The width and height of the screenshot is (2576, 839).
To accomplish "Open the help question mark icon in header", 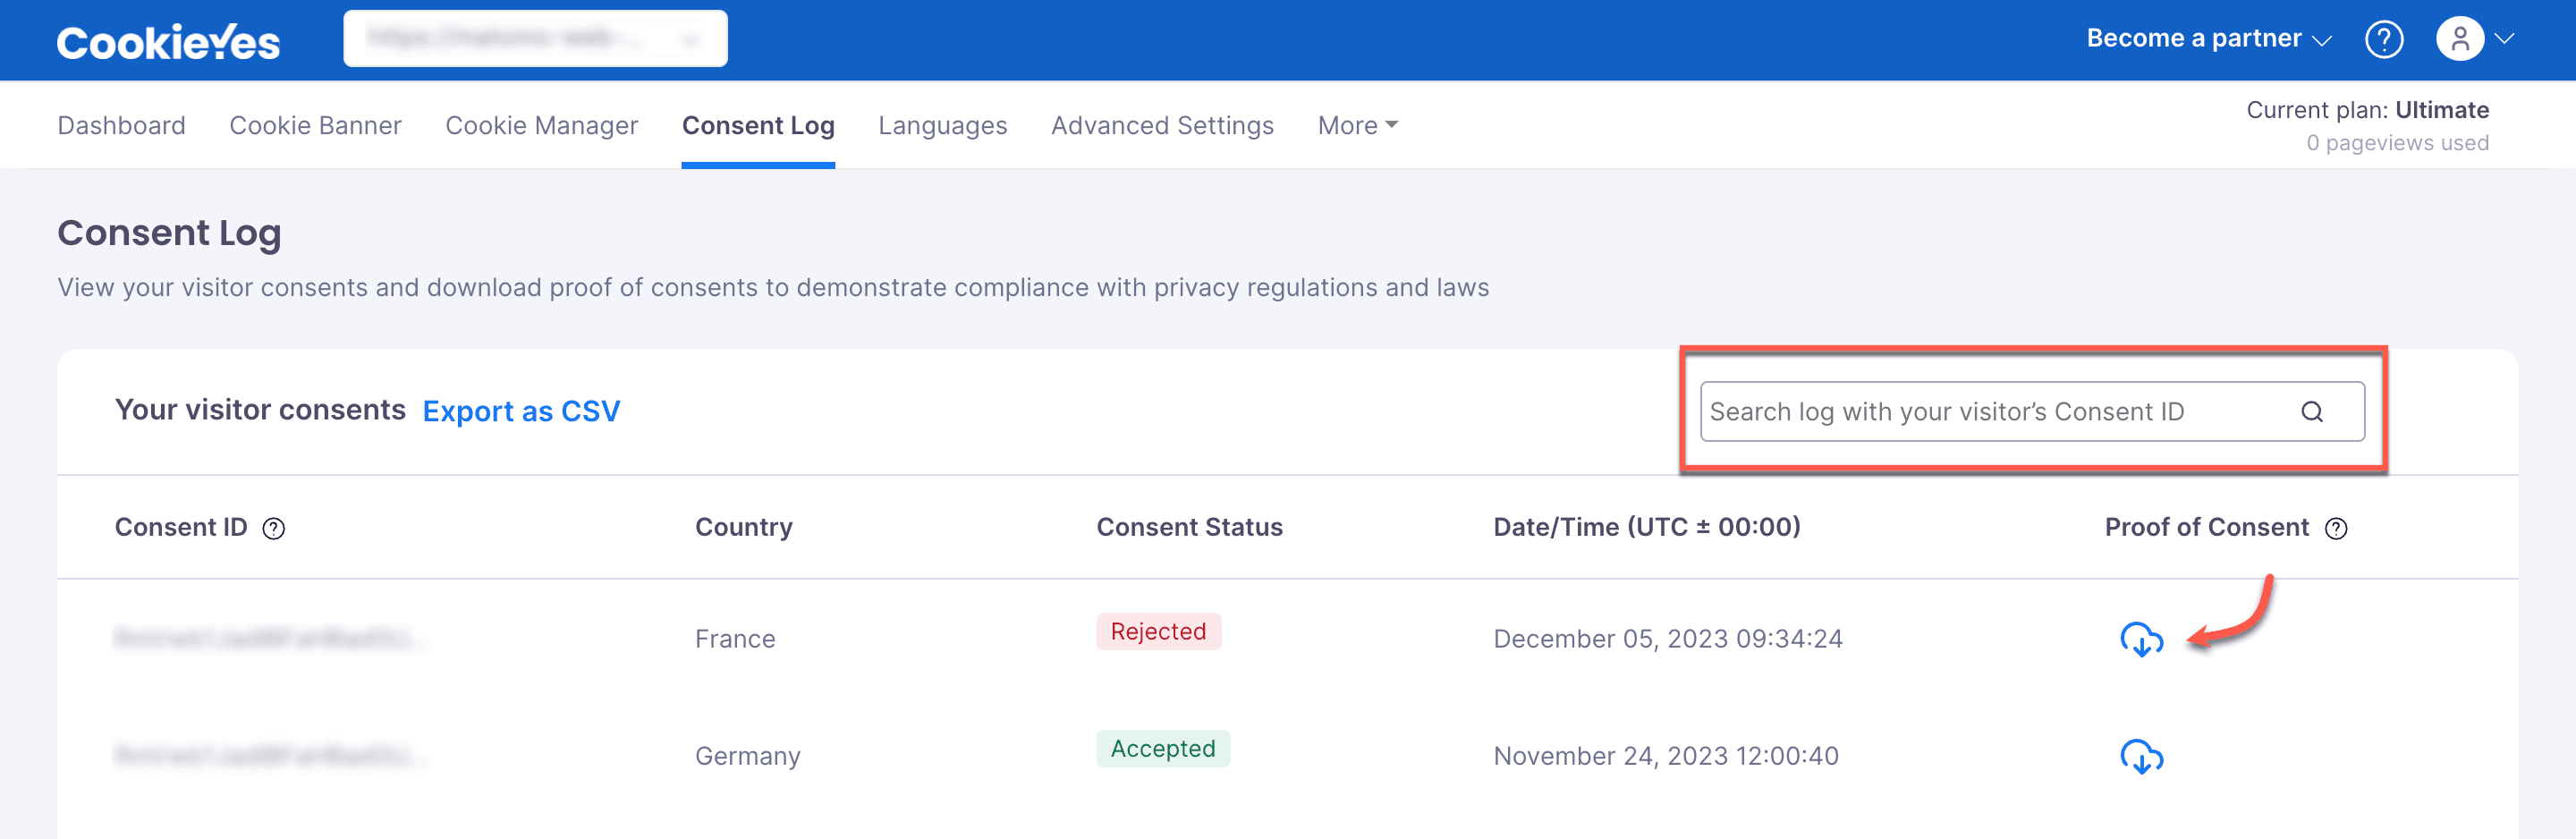I will [2383, 40].
